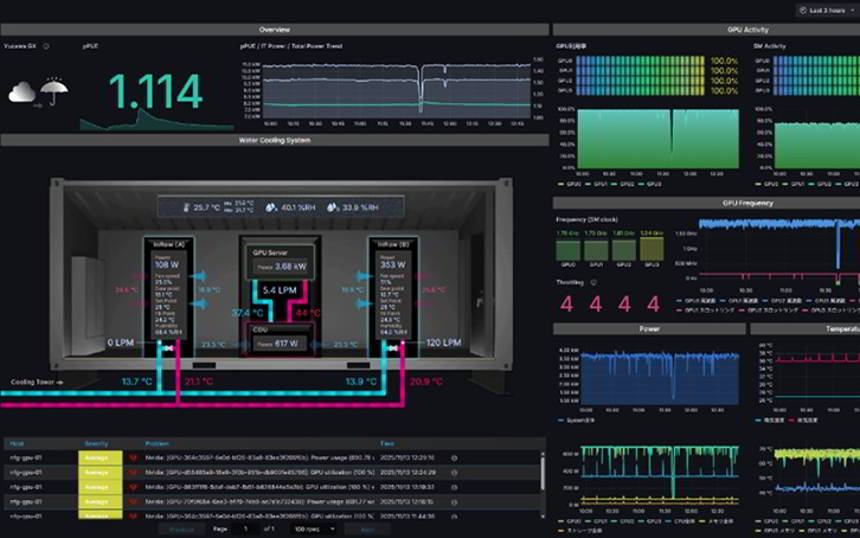Toggle GPU3 series in GPU utilization legend

click(x=650, y=184)
